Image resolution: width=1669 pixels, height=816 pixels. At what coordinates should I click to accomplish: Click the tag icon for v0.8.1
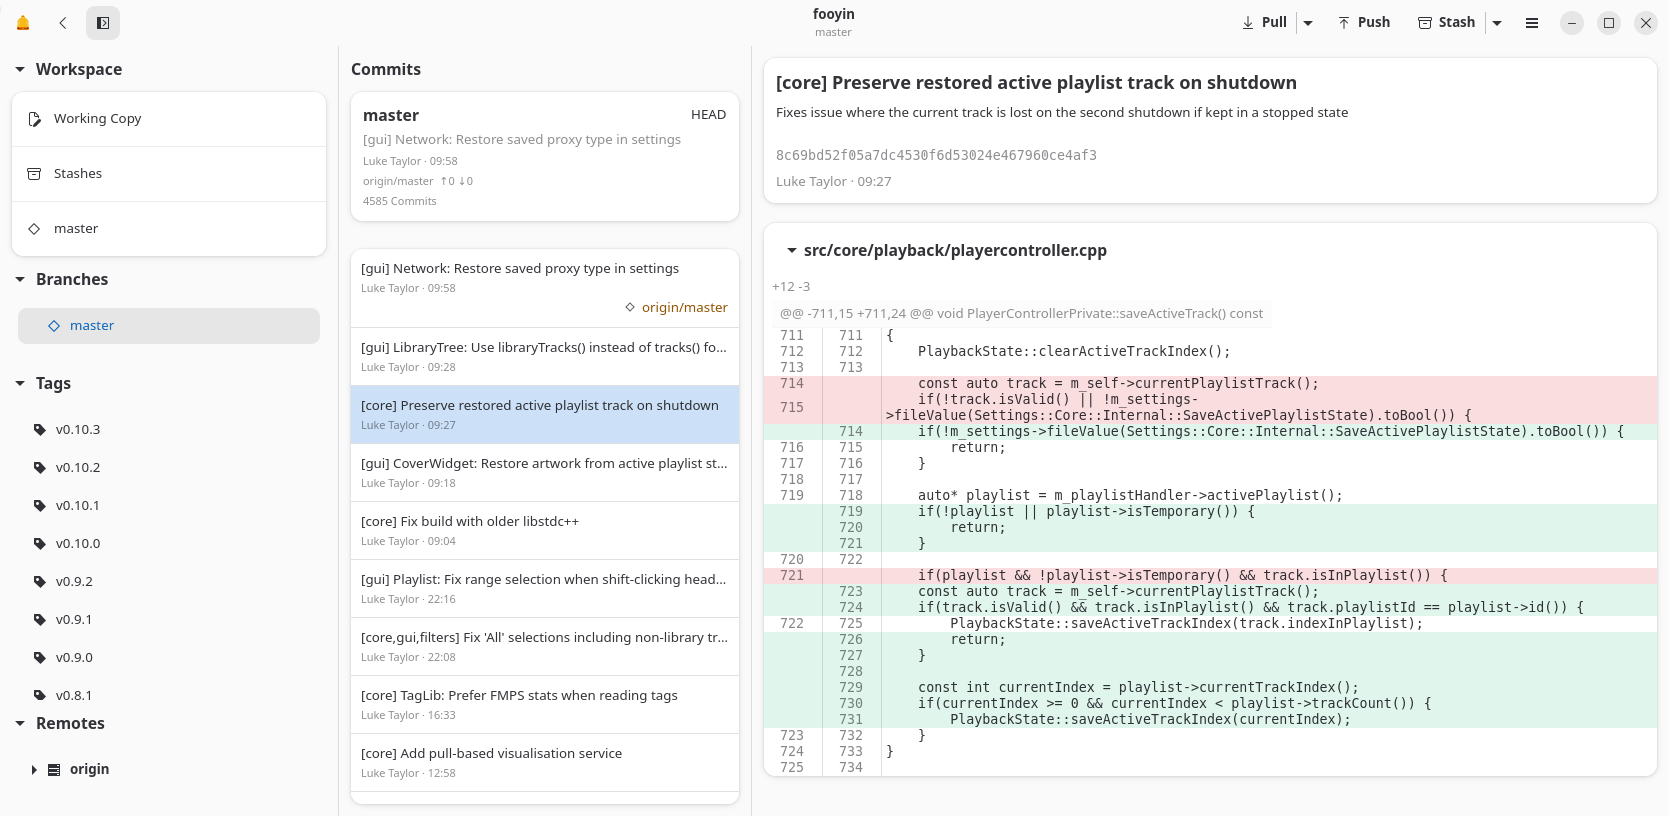pos(40,696)
